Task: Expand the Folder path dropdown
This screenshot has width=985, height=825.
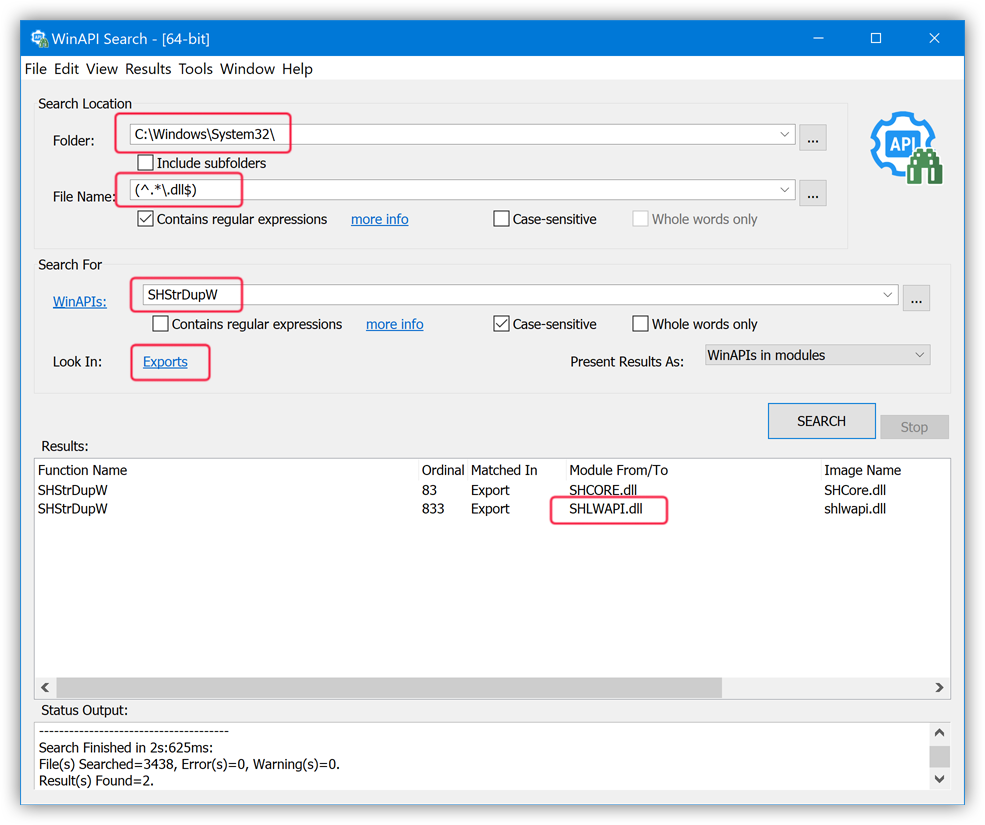Action: (784, 135)
